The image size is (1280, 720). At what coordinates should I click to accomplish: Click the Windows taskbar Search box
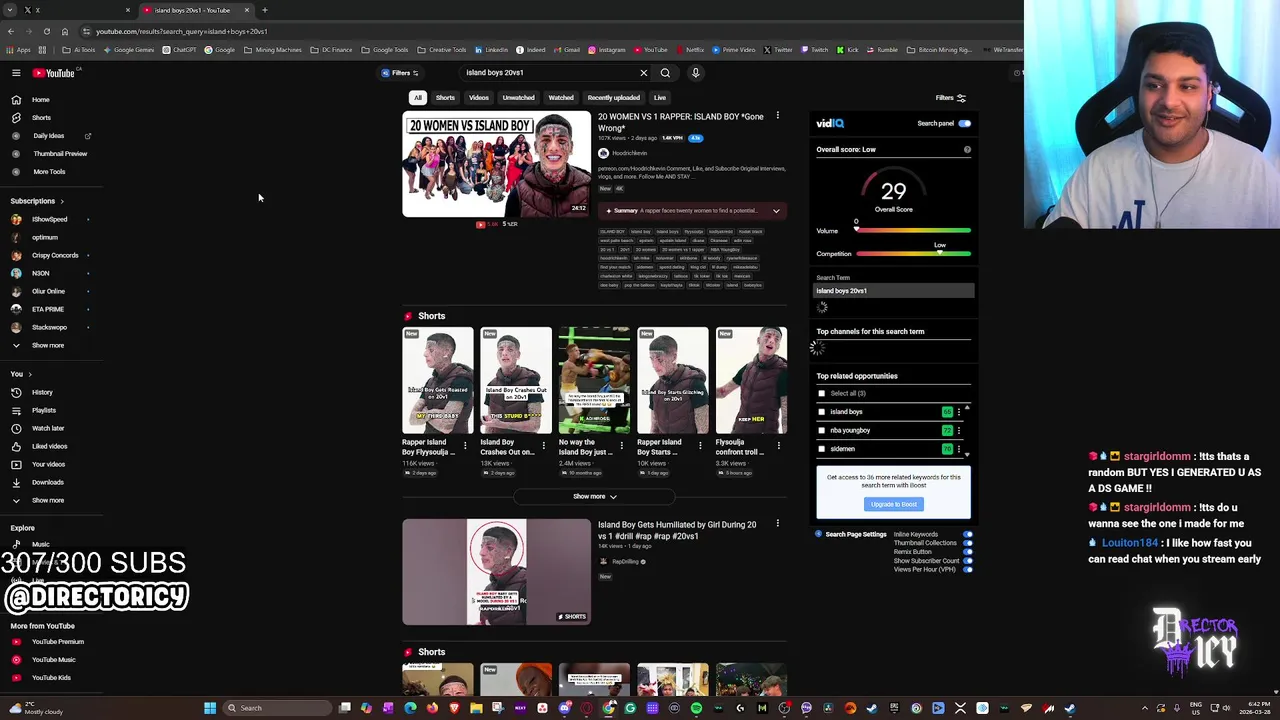[275, 708]
